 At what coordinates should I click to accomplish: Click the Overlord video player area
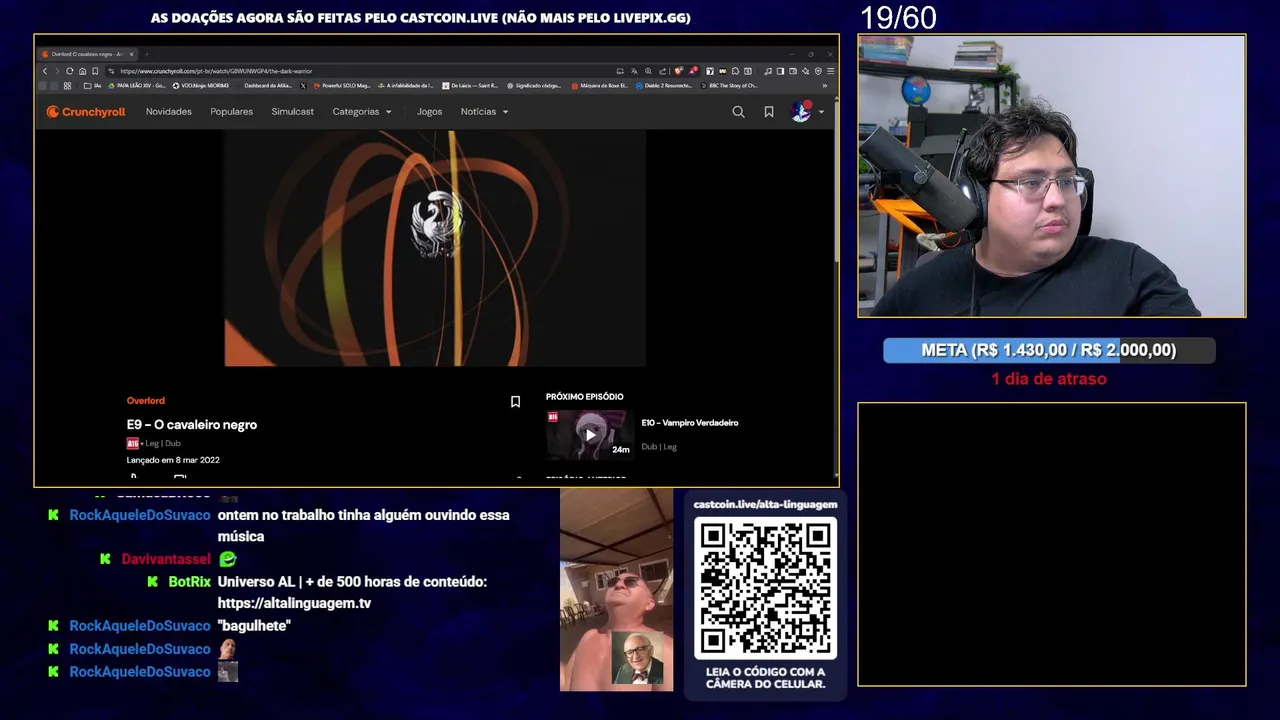pos(435,248)
